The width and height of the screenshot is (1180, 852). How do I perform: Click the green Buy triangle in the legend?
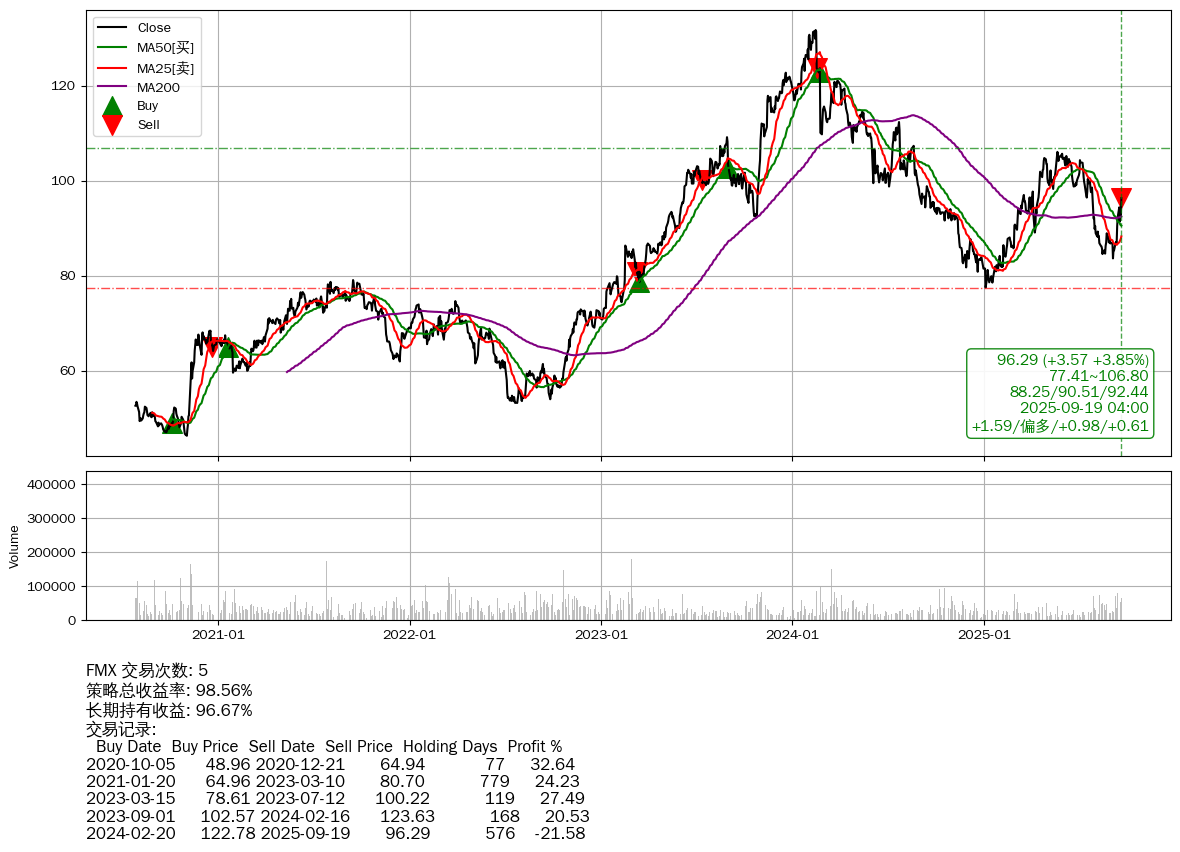(113, 106)
